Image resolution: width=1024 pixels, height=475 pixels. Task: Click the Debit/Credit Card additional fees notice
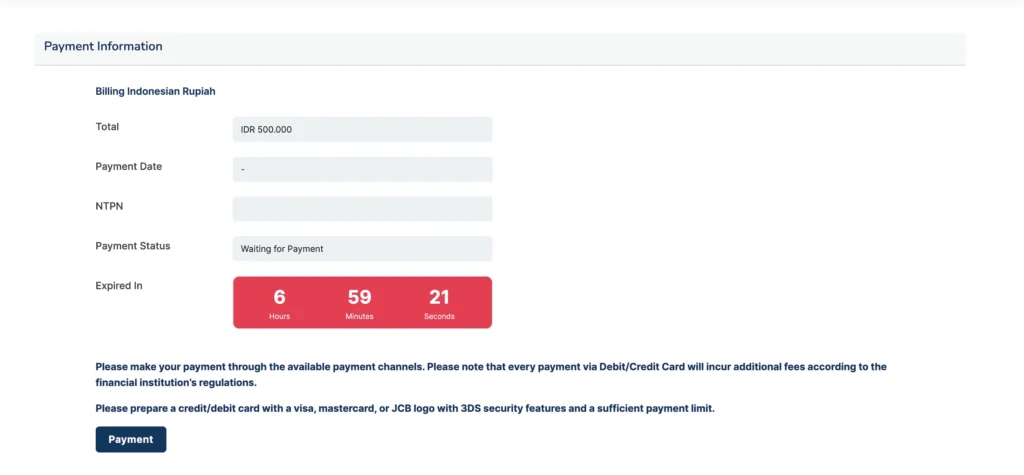[490, 374]
